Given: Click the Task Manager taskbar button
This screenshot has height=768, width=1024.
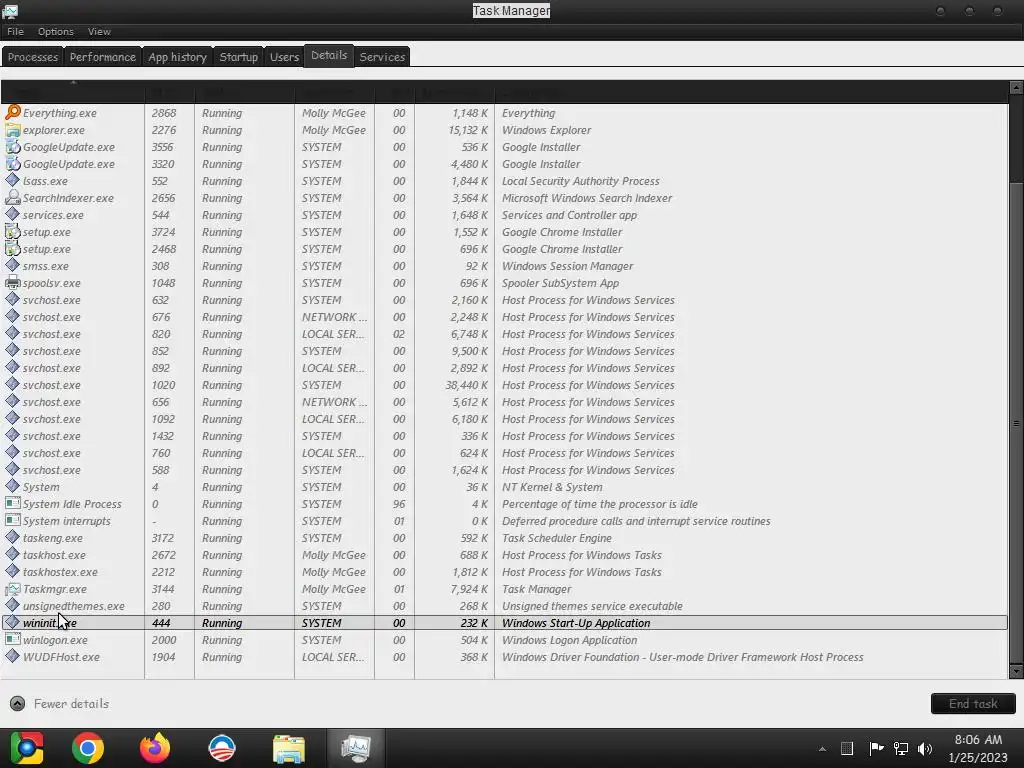Looking at the screenshot, I should pyautogui.click(x=355, y=748).
